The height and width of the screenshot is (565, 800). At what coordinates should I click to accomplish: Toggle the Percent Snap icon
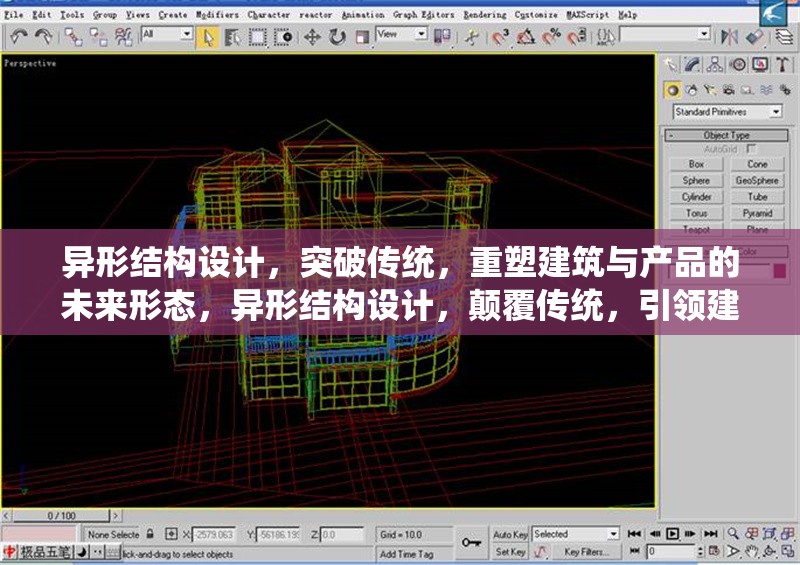click(x=551, y=37)
